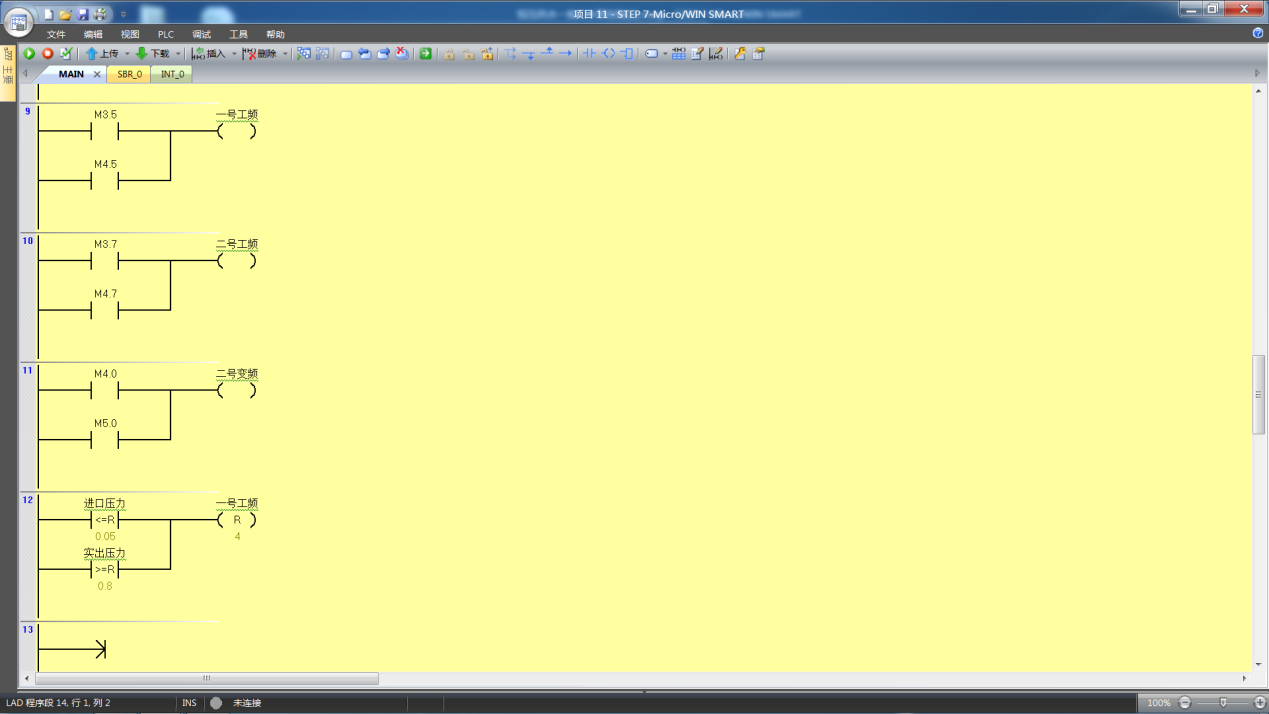Go to the next bookmark icon
The image size is (1269, 714).
pos(383,53)
